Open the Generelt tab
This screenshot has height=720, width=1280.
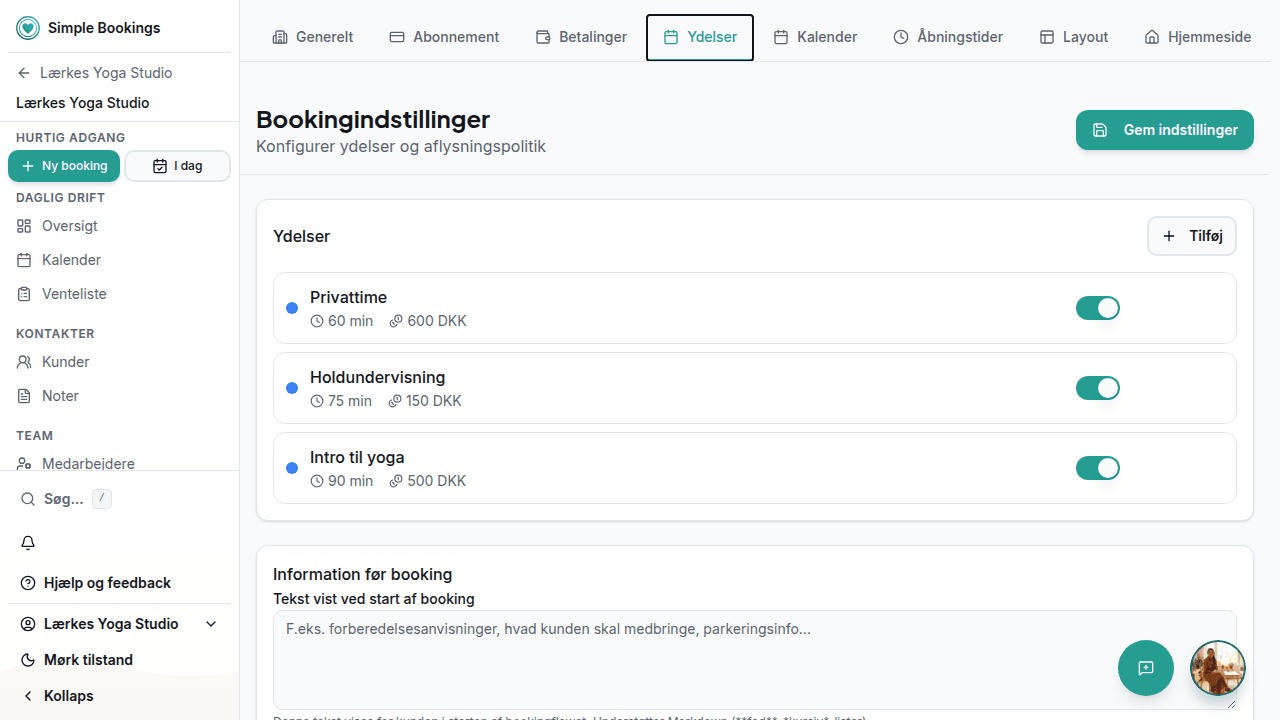pyautogui.click(x=313, y=37)
